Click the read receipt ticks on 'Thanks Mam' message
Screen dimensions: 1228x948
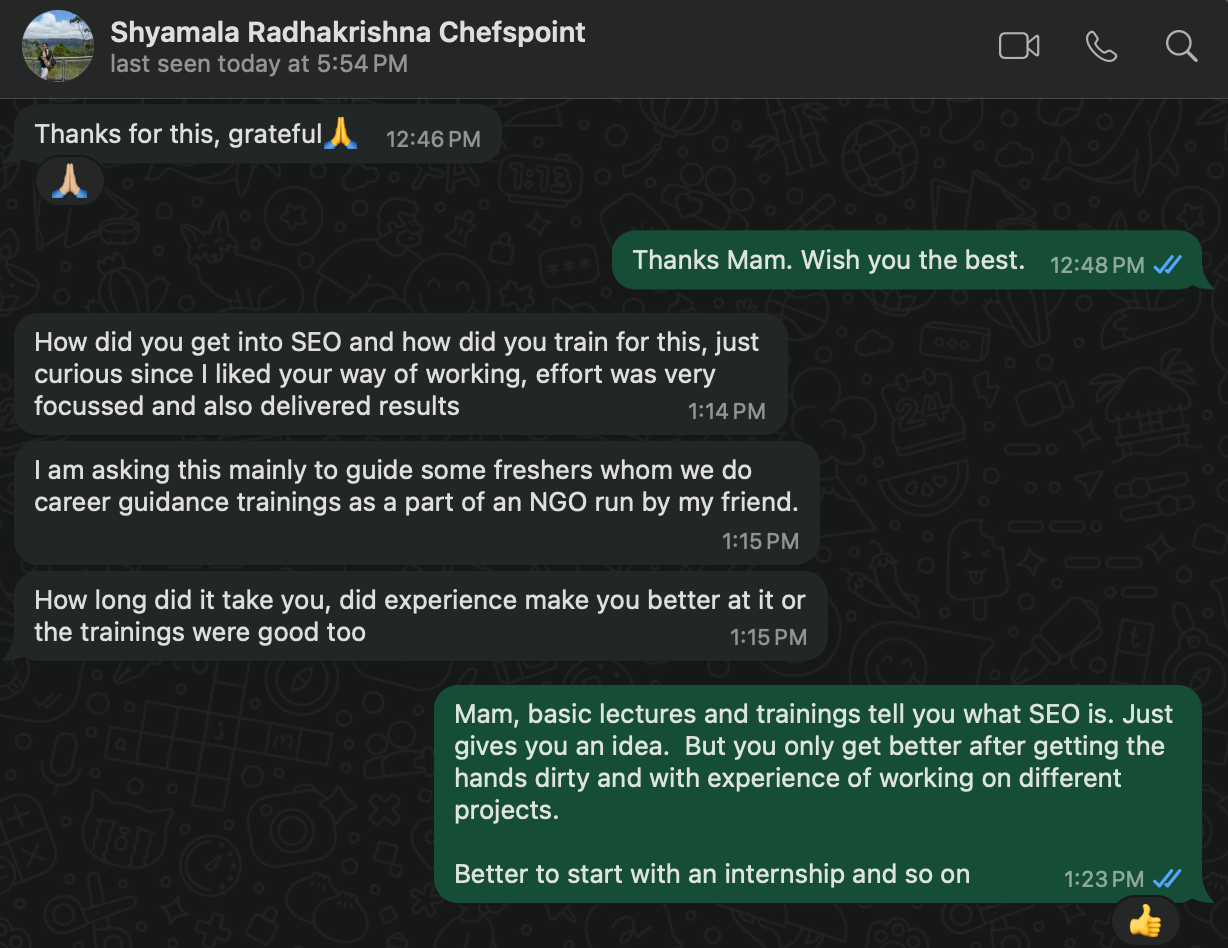(1167, 265)
